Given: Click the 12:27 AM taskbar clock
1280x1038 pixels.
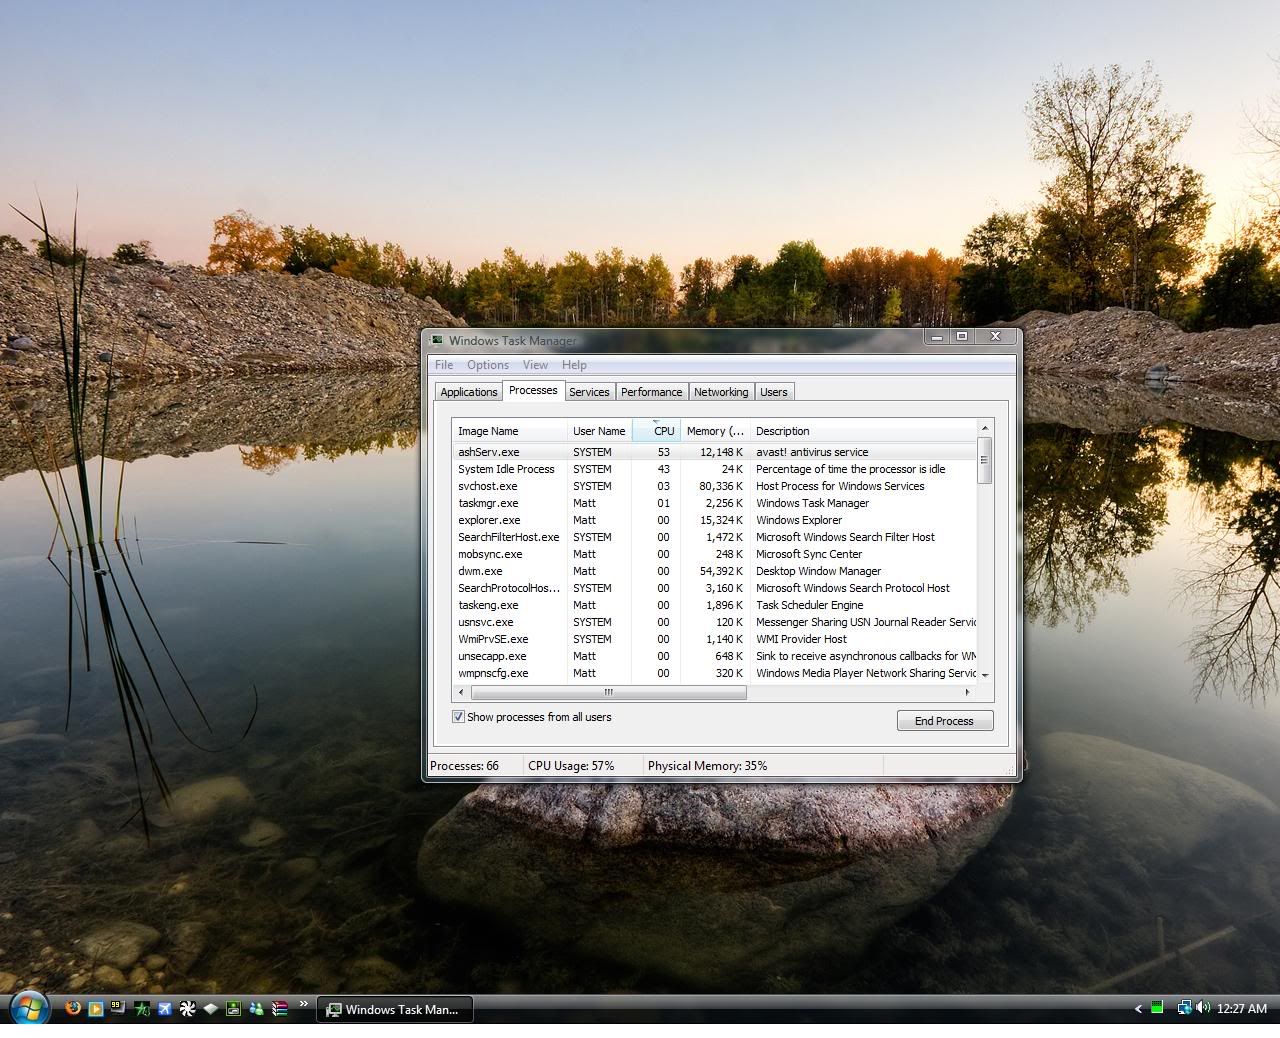Looking at the screenshot, I should coord(1242,1008).
